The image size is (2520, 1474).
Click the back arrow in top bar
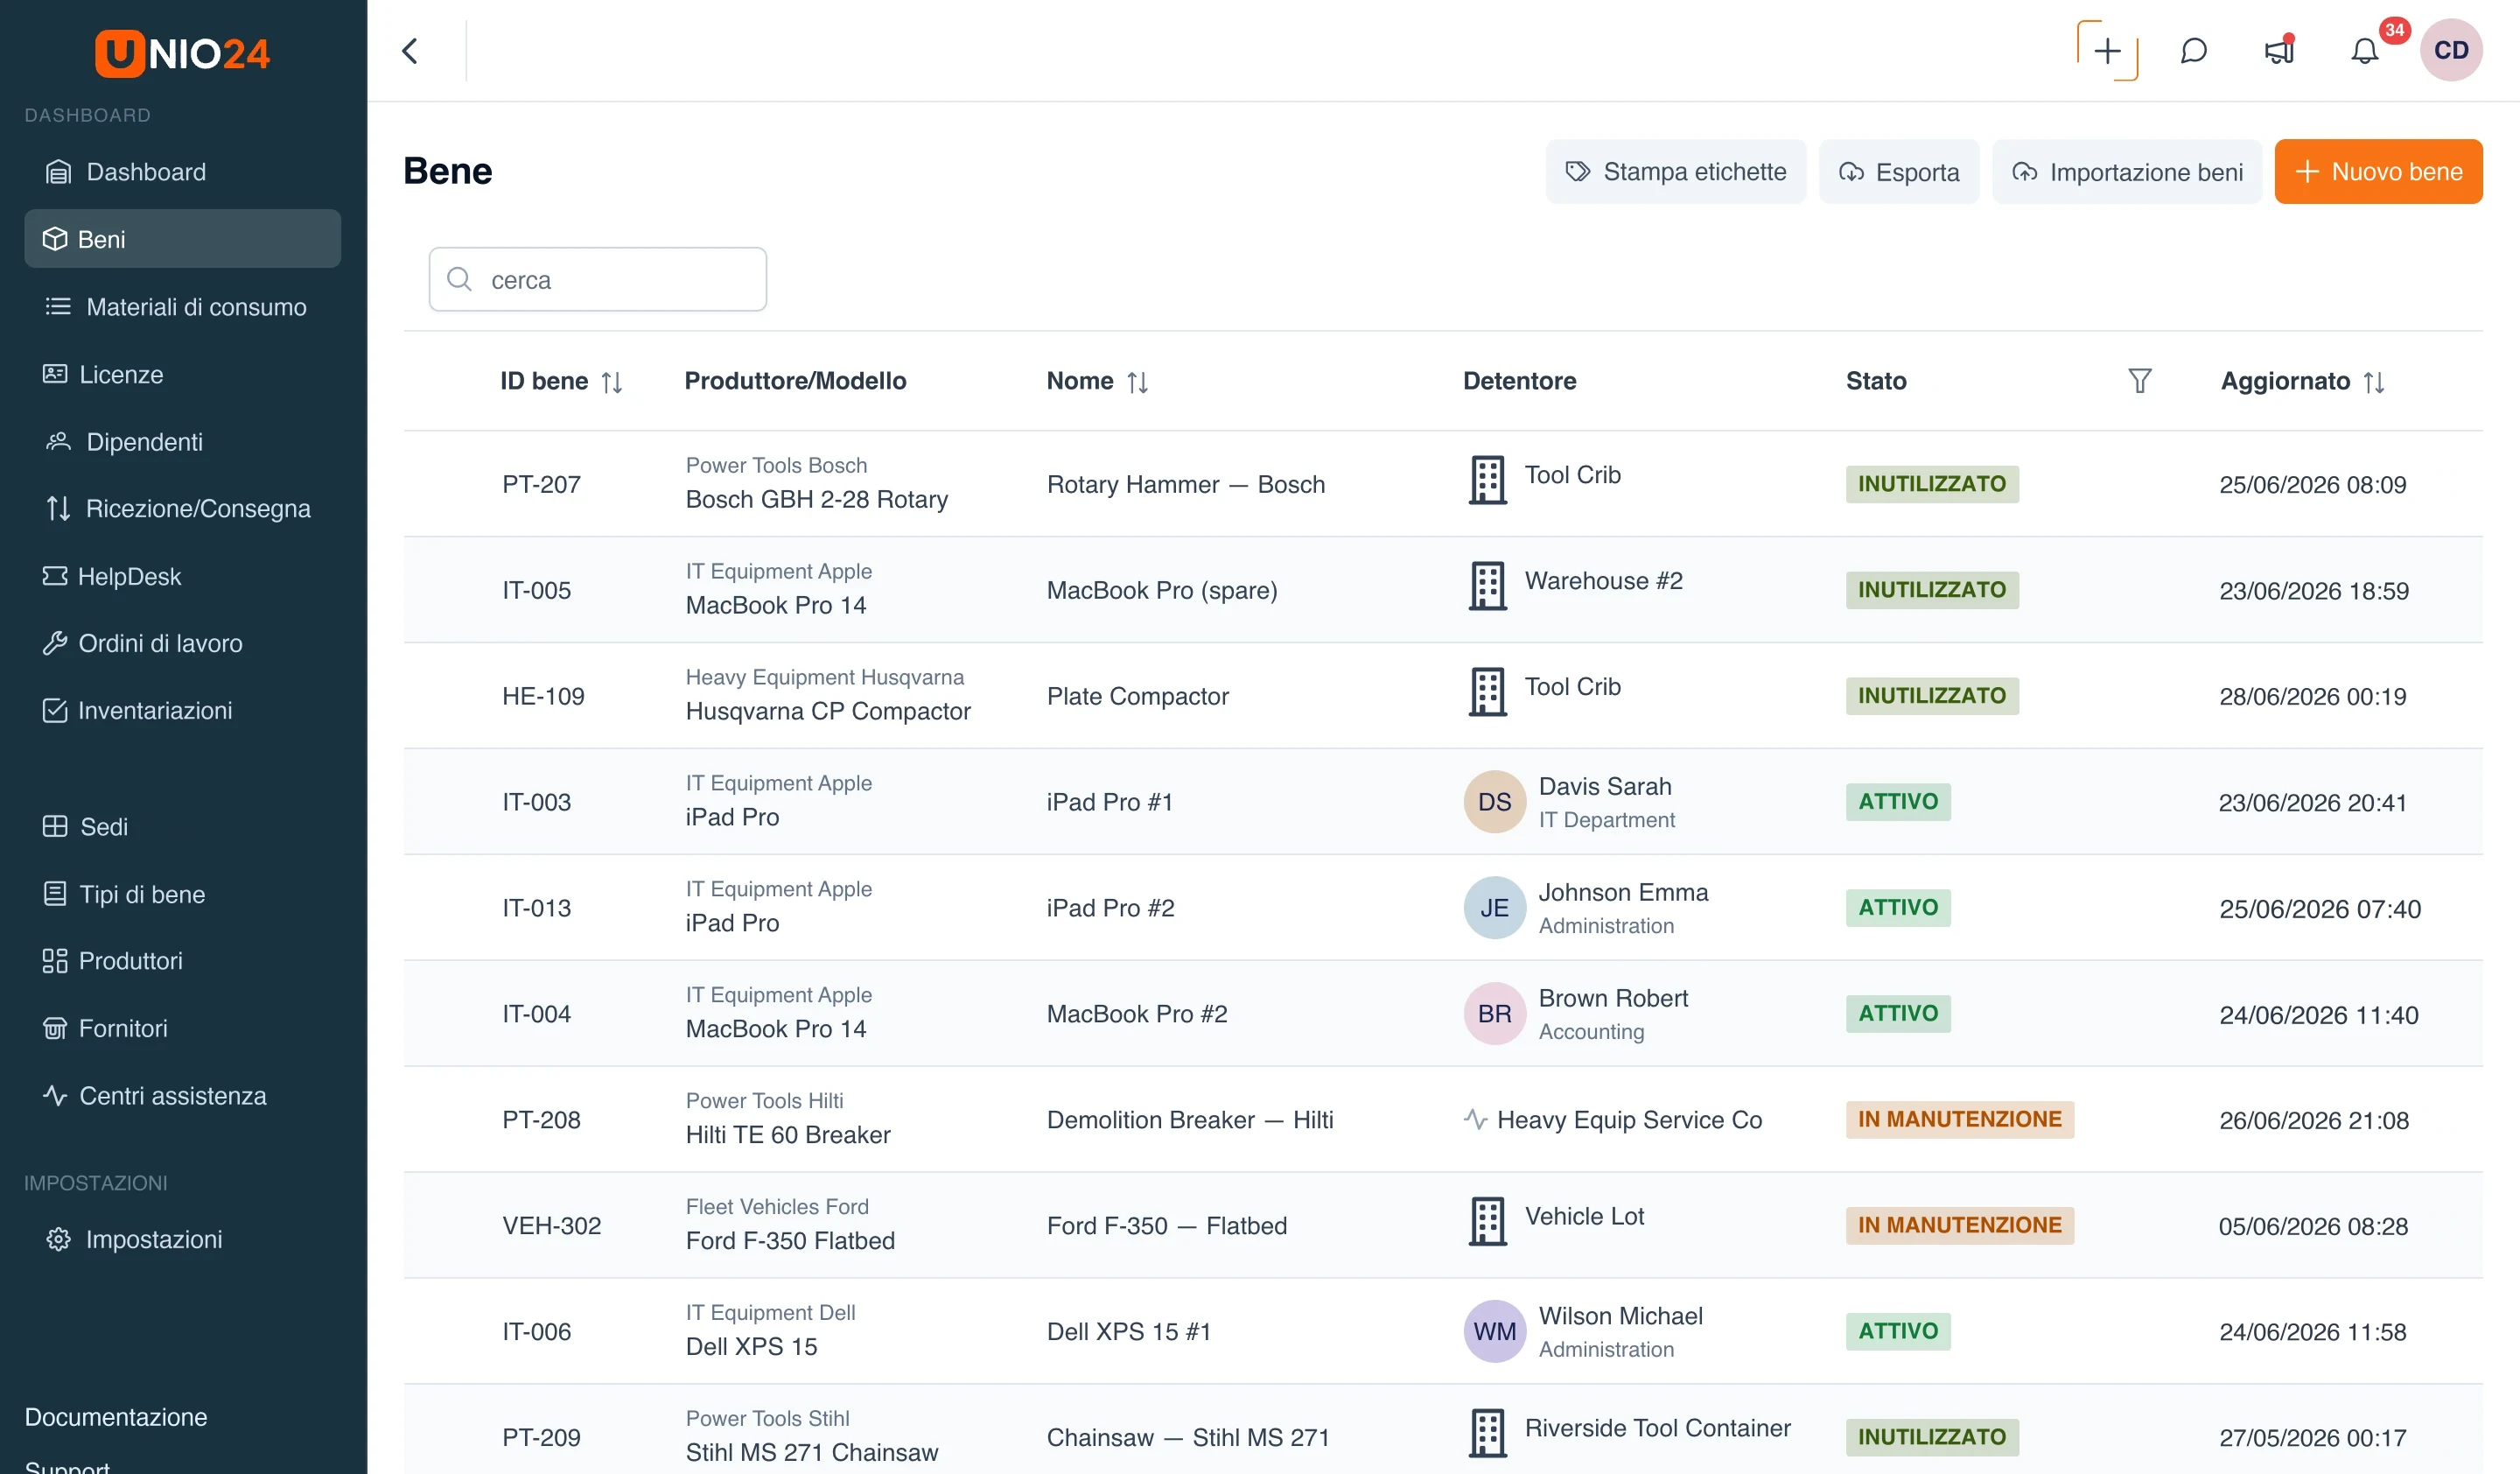[x=410, y=51]
